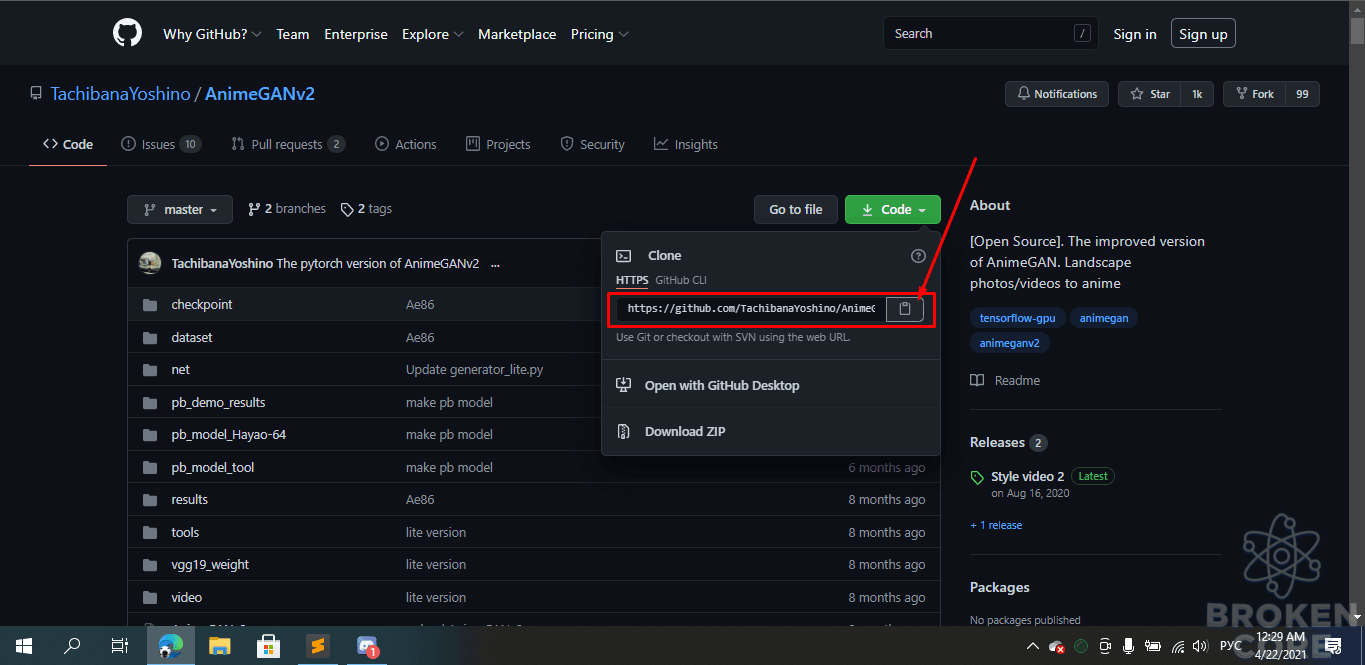Click the help question mark icon beside Clone

[x=918, y=256]
